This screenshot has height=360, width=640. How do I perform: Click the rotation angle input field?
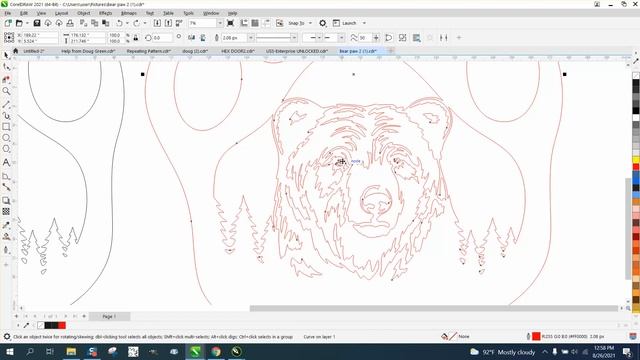pyautogui.click(x=162, y=38)
